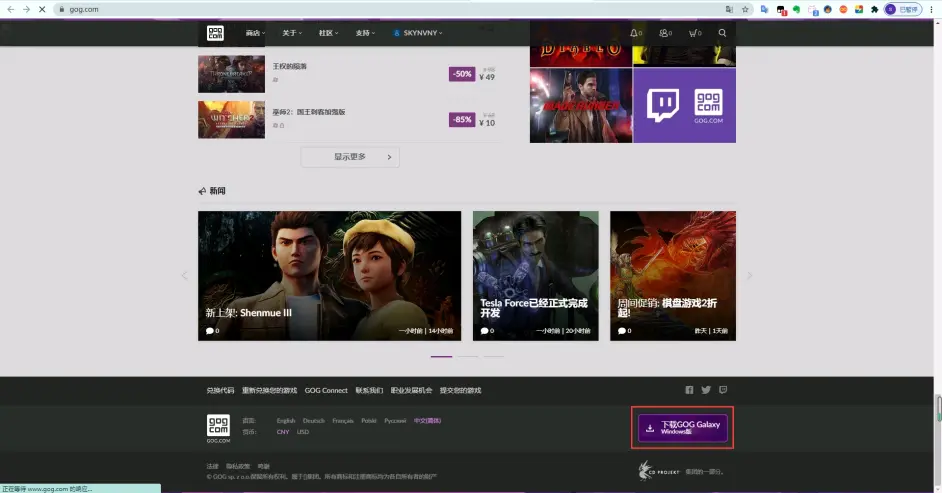Go forward with the browser arrow
This screenshot has width=942, height=493.
click(x=26, y=9)
